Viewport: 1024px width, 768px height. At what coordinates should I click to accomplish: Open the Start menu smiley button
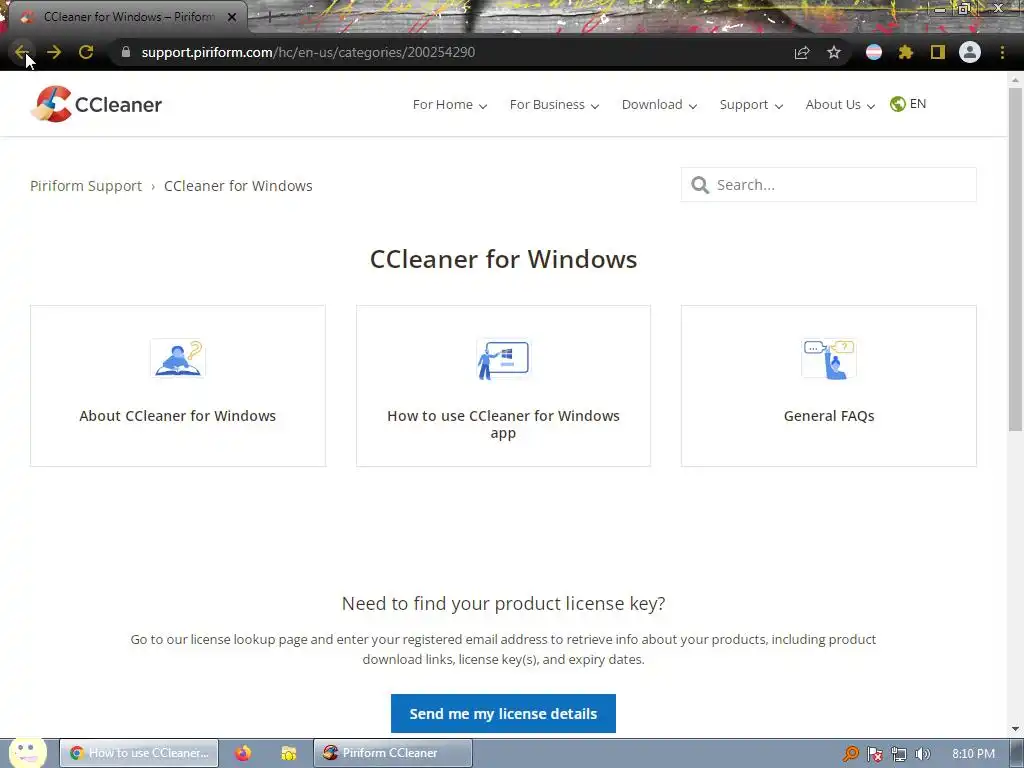(27, 752)
